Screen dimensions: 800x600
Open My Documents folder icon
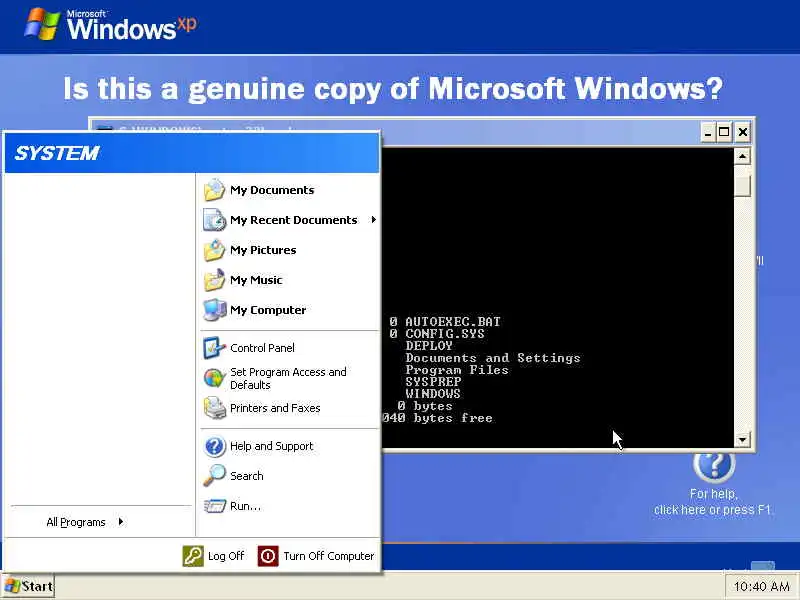pyautogui.click(x=214, y=190)
